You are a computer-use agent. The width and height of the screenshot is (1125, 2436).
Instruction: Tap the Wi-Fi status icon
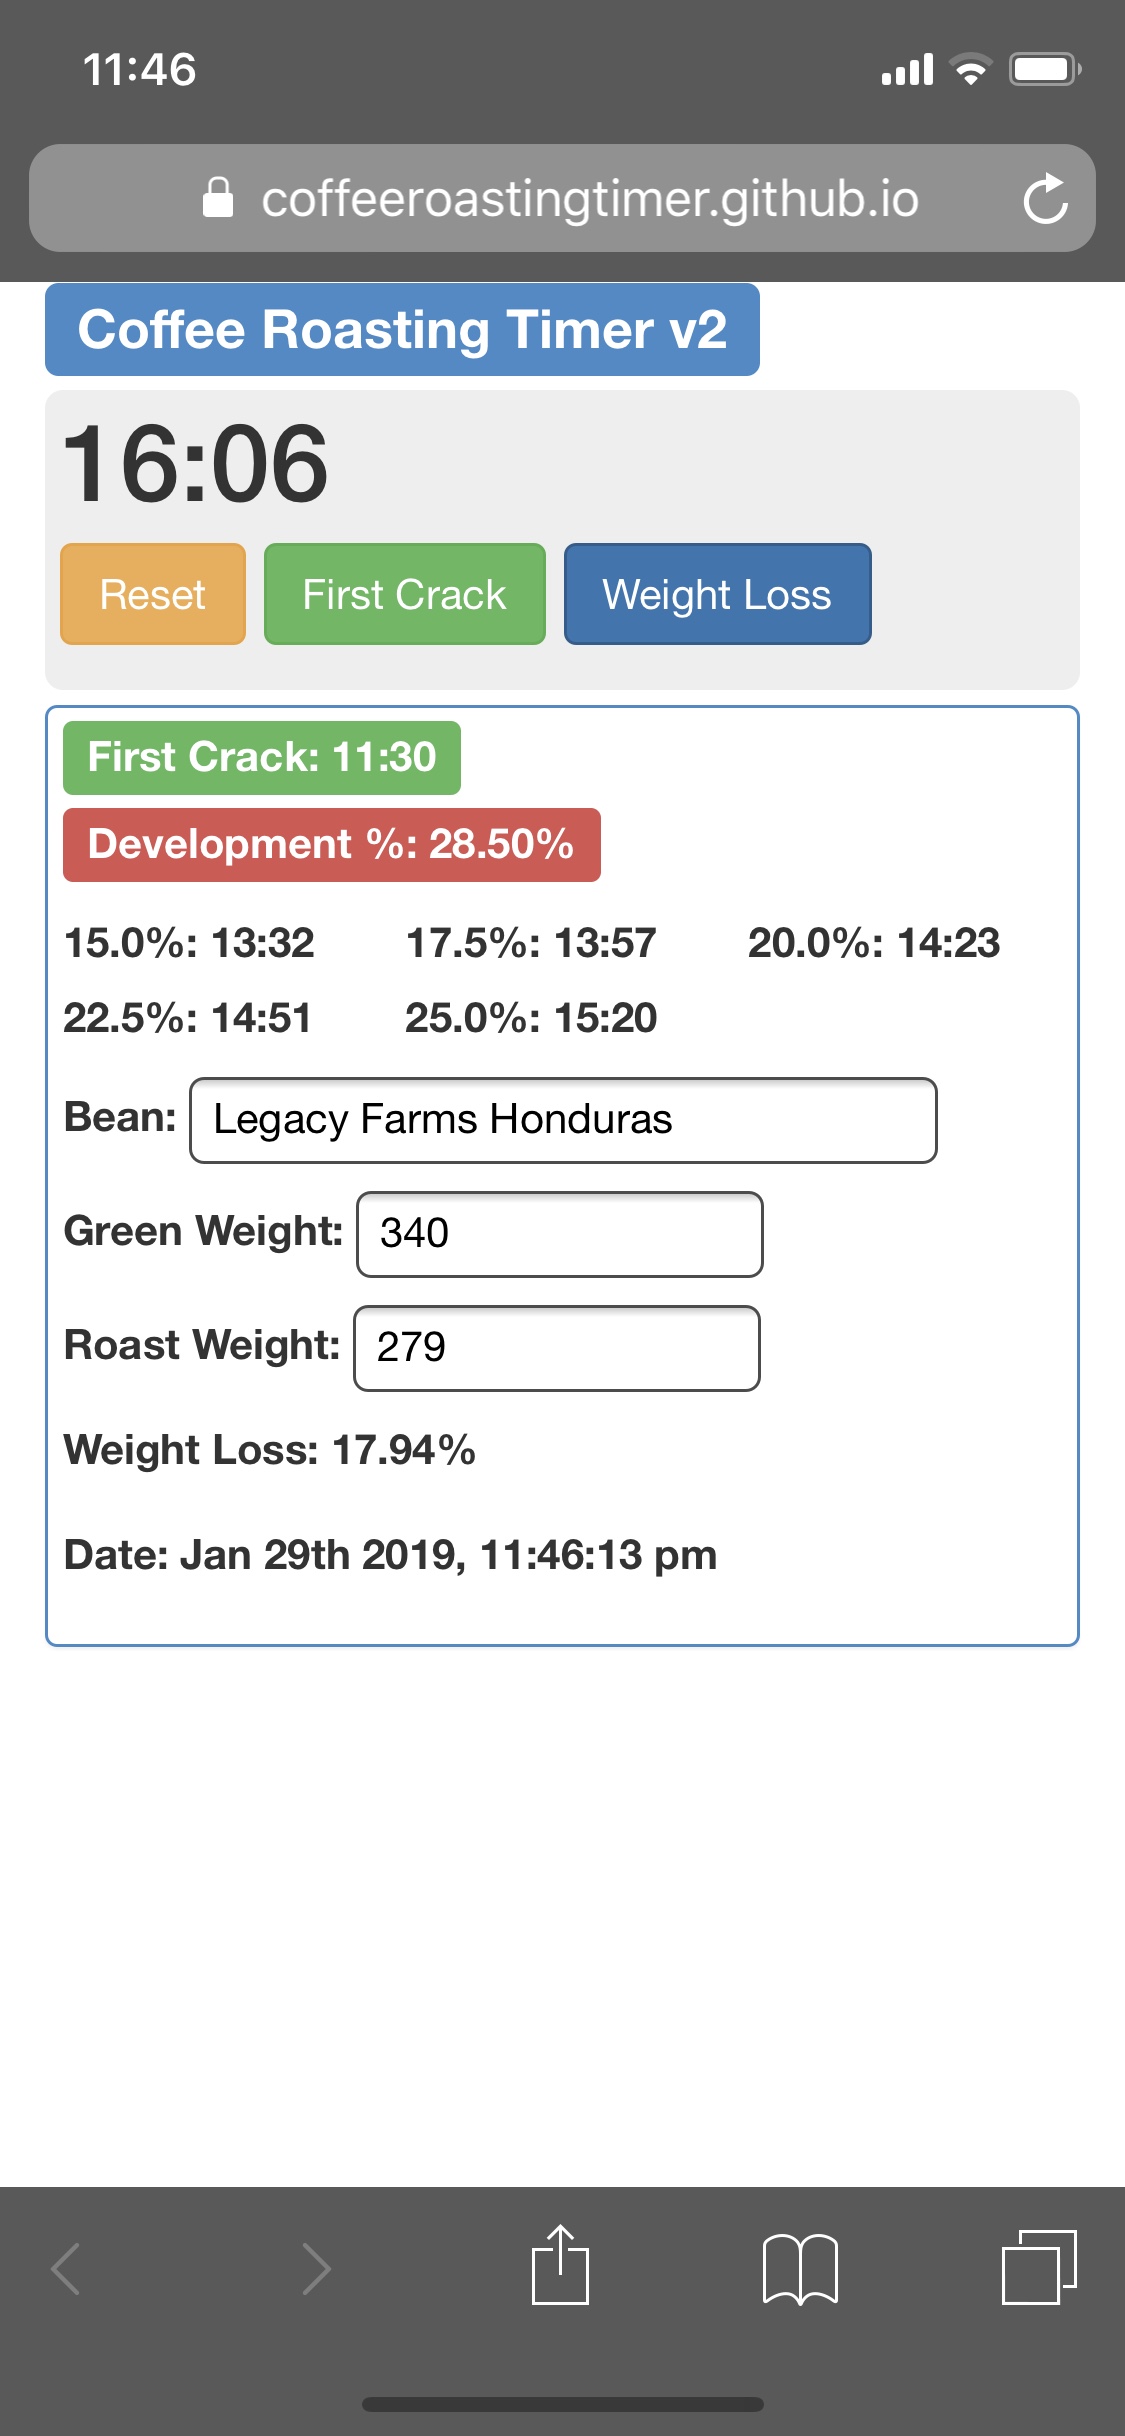tap(970, 69)
